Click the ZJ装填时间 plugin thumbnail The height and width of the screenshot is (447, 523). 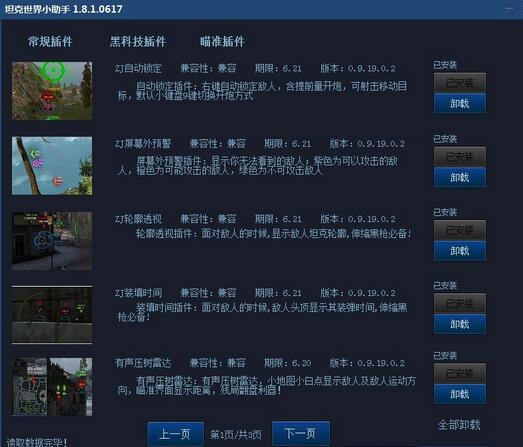coord(52,315)
